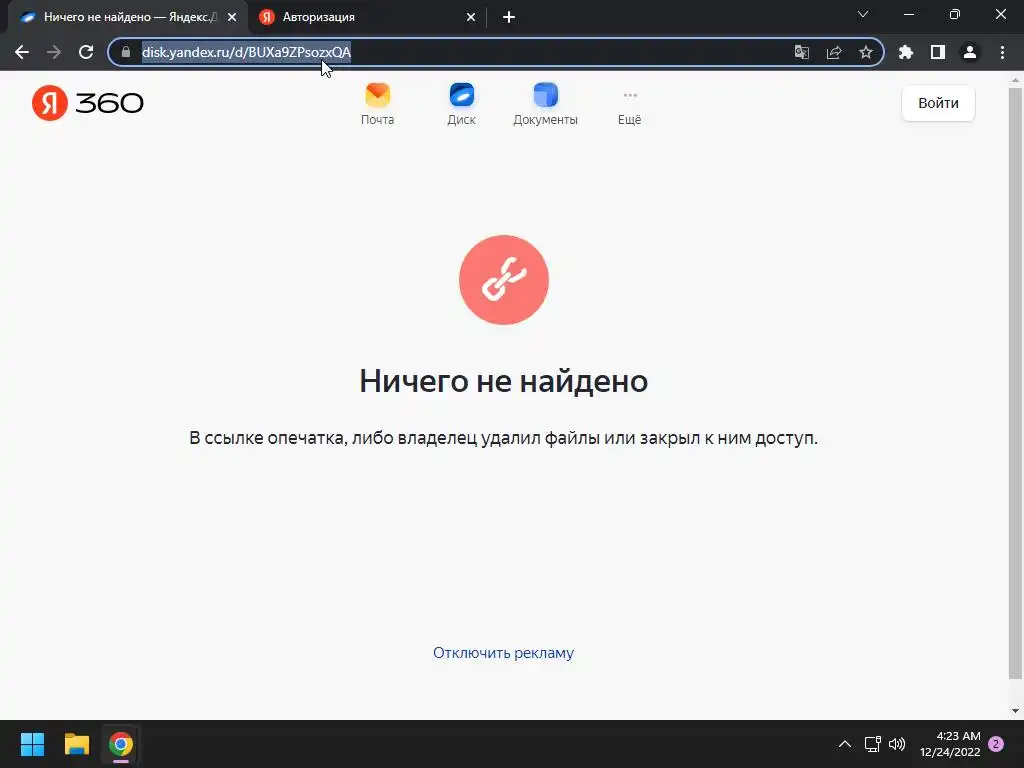Open the Документы service icon
The height and width of the screenshot is (768, 1024).
point(545,104)
